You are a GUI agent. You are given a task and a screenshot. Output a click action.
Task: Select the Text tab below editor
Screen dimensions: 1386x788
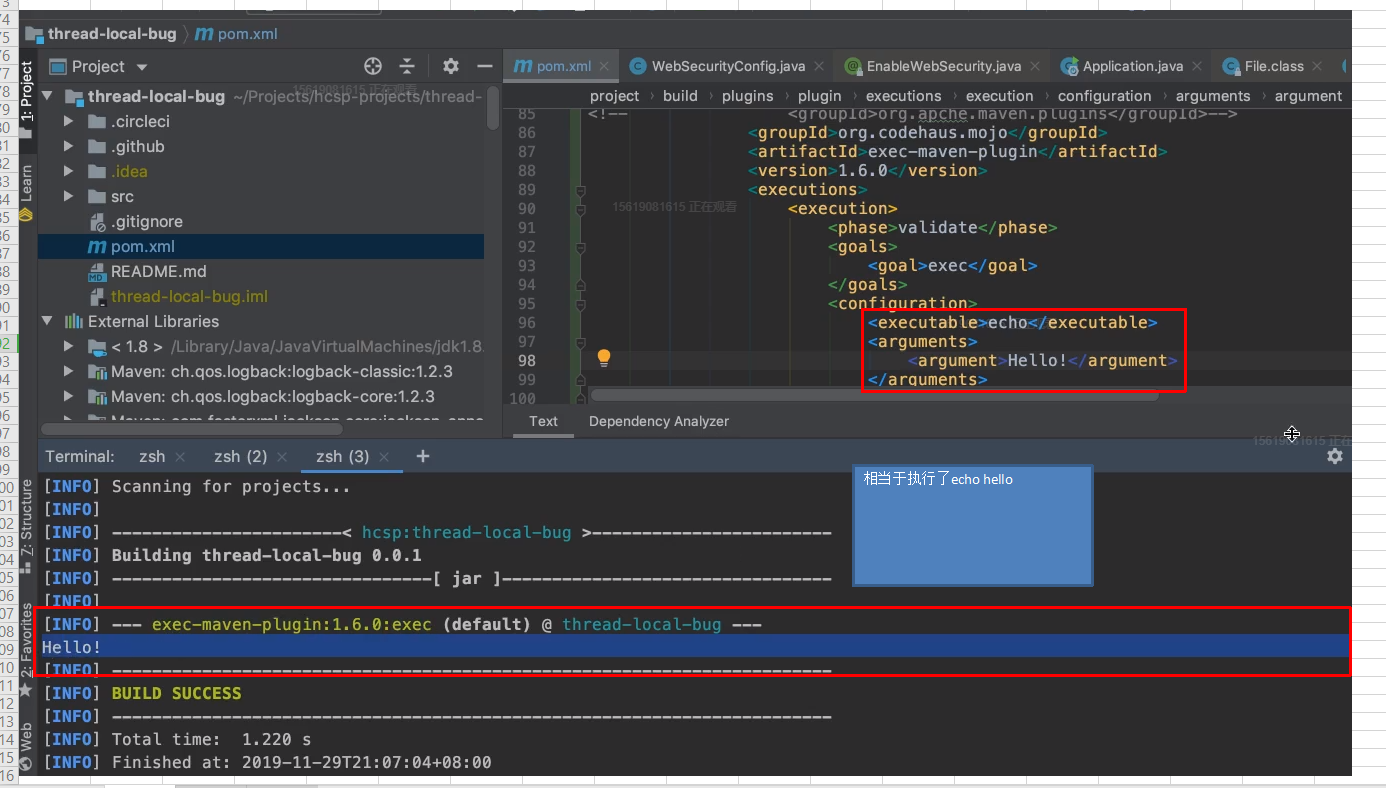(543, 421)
